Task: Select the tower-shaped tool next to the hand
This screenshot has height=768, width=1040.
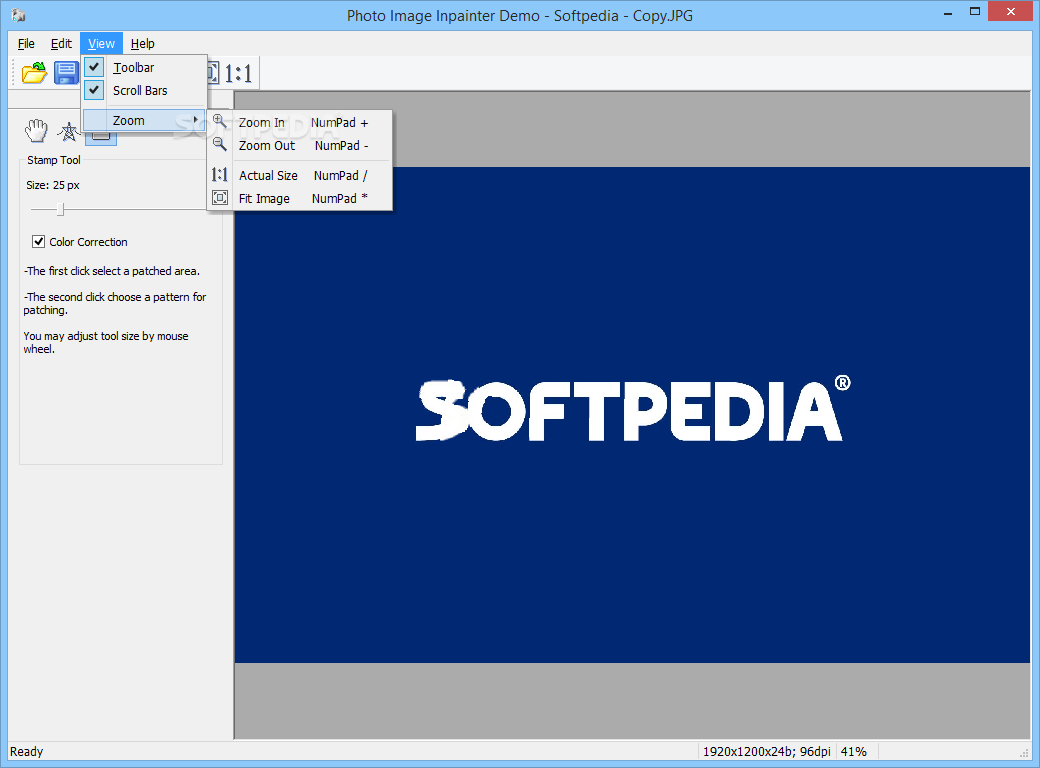Action: coord(68,132)
